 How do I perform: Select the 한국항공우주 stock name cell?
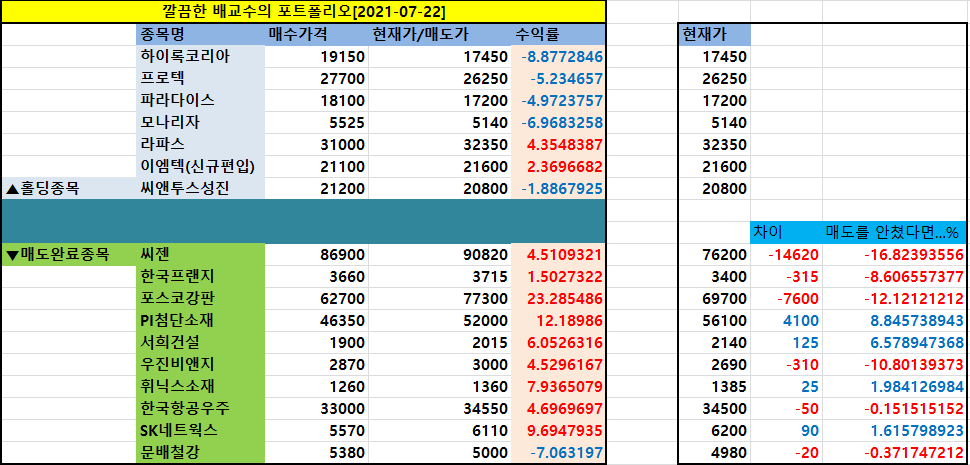(x=200, y=408)
